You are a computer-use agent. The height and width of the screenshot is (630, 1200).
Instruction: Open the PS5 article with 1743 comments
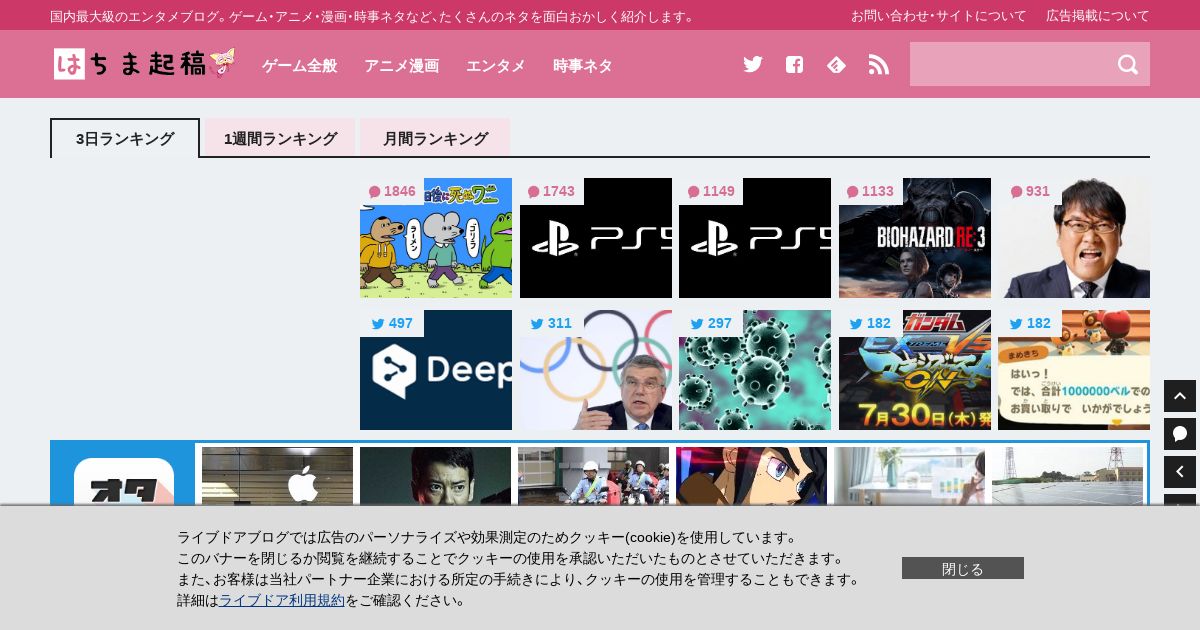596,238
